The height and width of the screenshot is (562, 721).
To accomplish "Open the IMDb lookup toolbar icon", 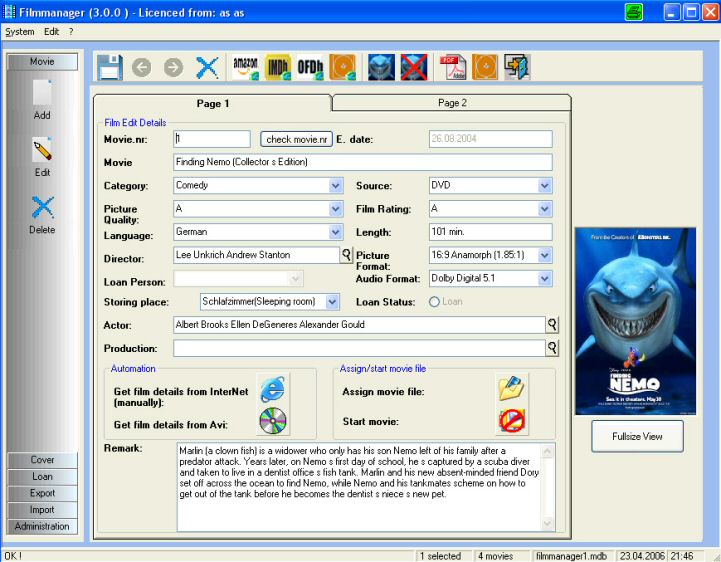I will pyautogui.click(x=277, y=67).
